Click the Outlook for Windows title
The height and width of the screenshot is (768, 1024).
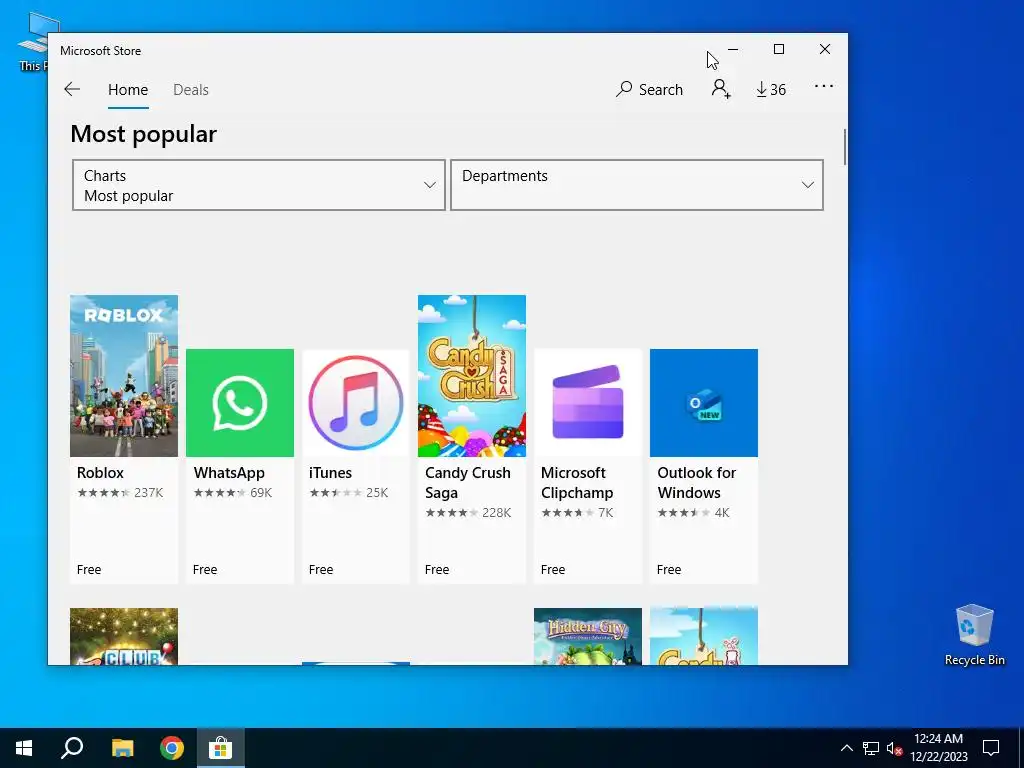point(697,483)
